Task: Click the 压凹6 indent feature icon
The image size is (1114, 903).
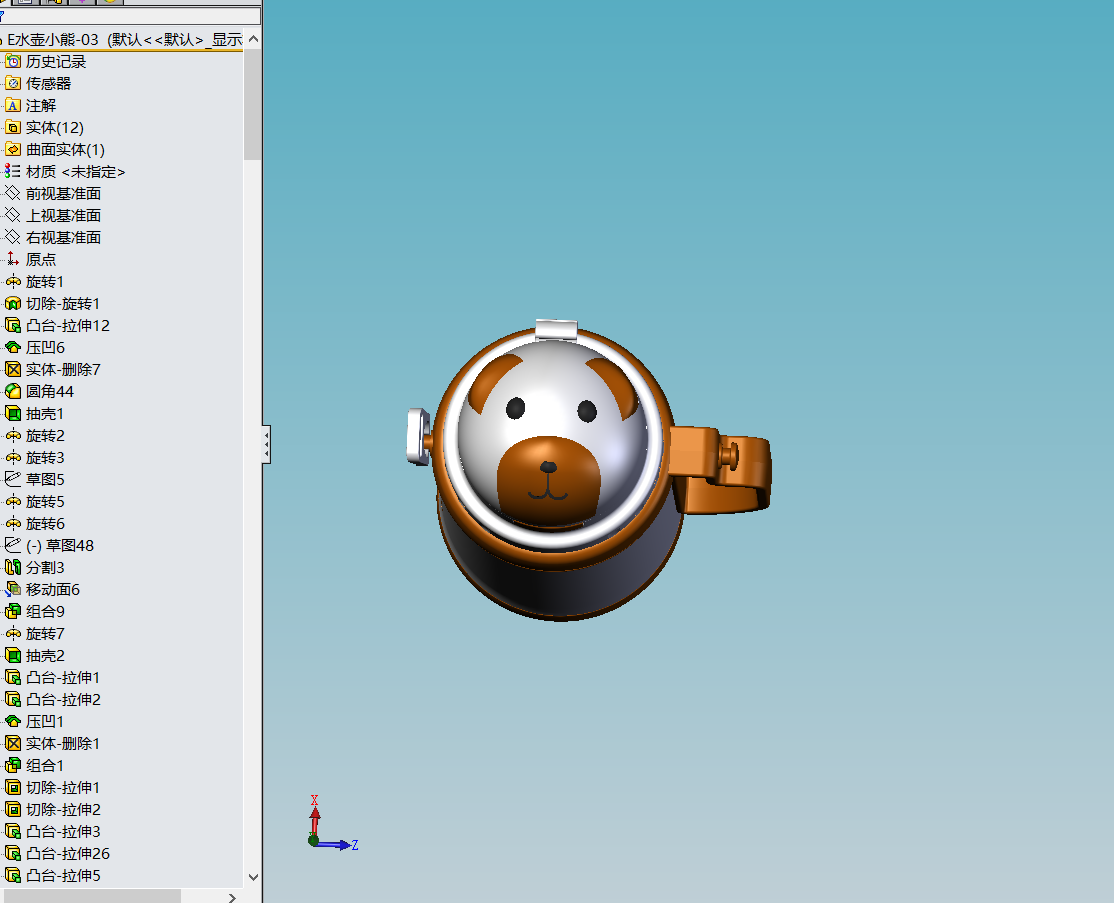Action: click(x=13, y=347)
